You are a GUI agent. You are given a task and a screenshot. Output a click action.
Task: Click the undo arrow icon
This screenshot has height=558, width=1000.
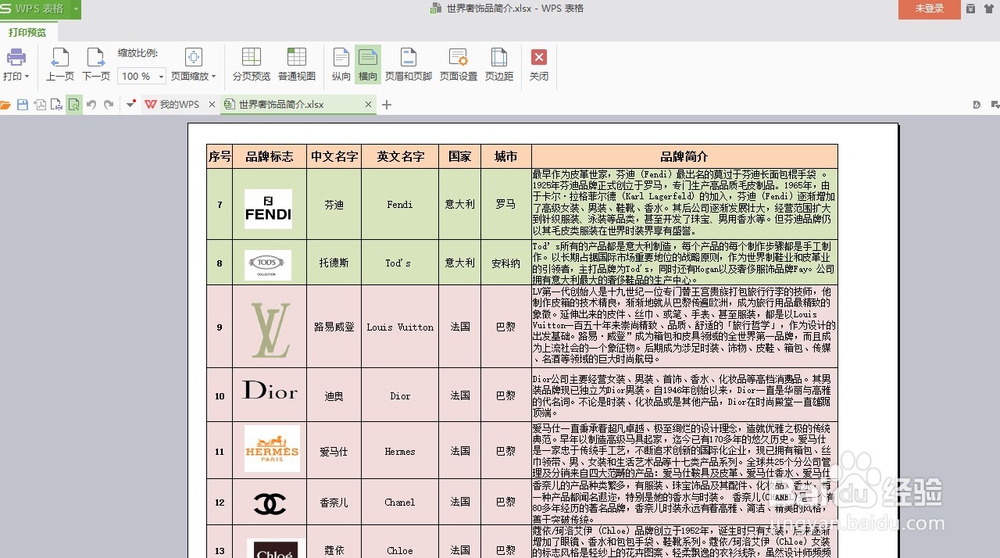(x=91, y=105)
